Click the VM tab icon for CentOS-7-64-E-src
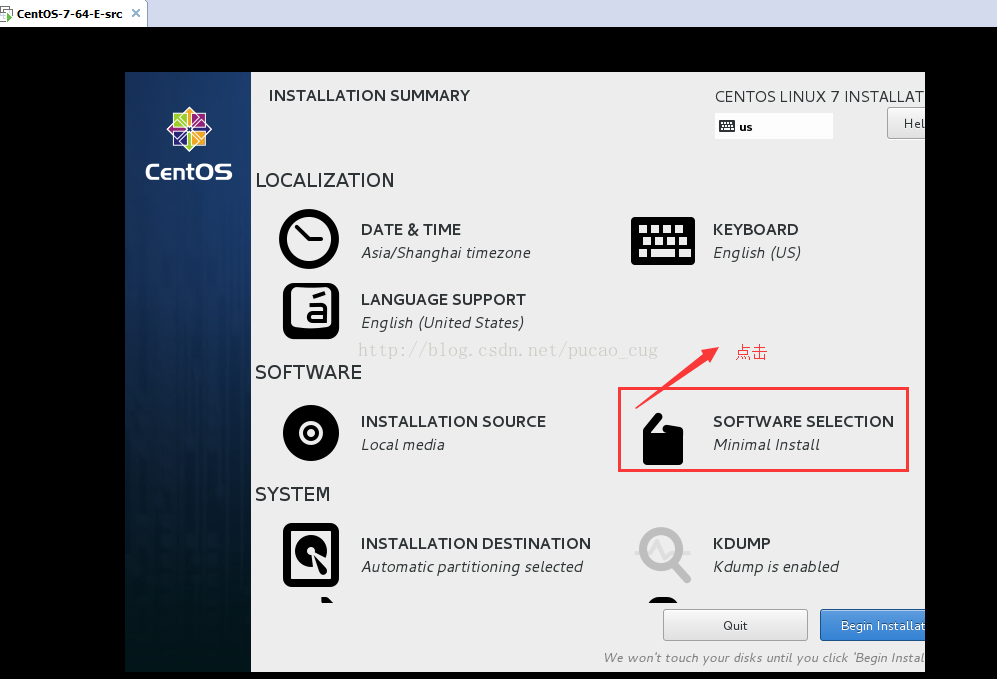Screen dimensions: 997x679 (x=6, y=13)
